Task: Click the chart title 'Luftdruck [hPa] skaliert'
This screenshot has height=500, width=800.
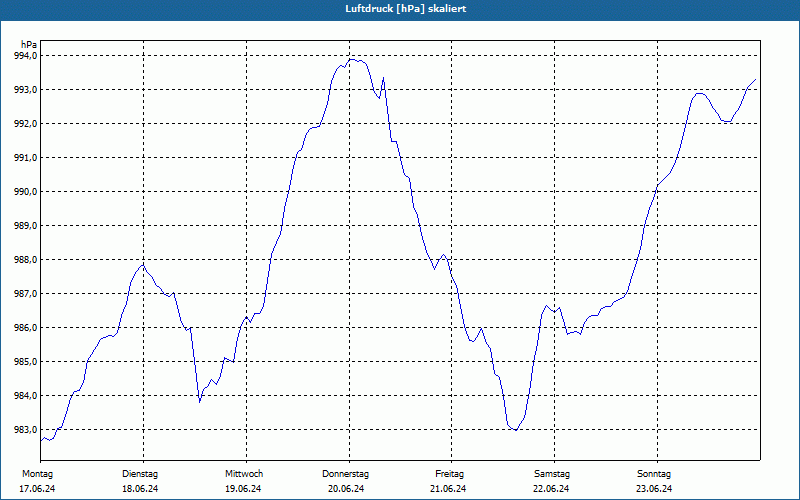Action: pyautogui.click(x=406, y=9)
